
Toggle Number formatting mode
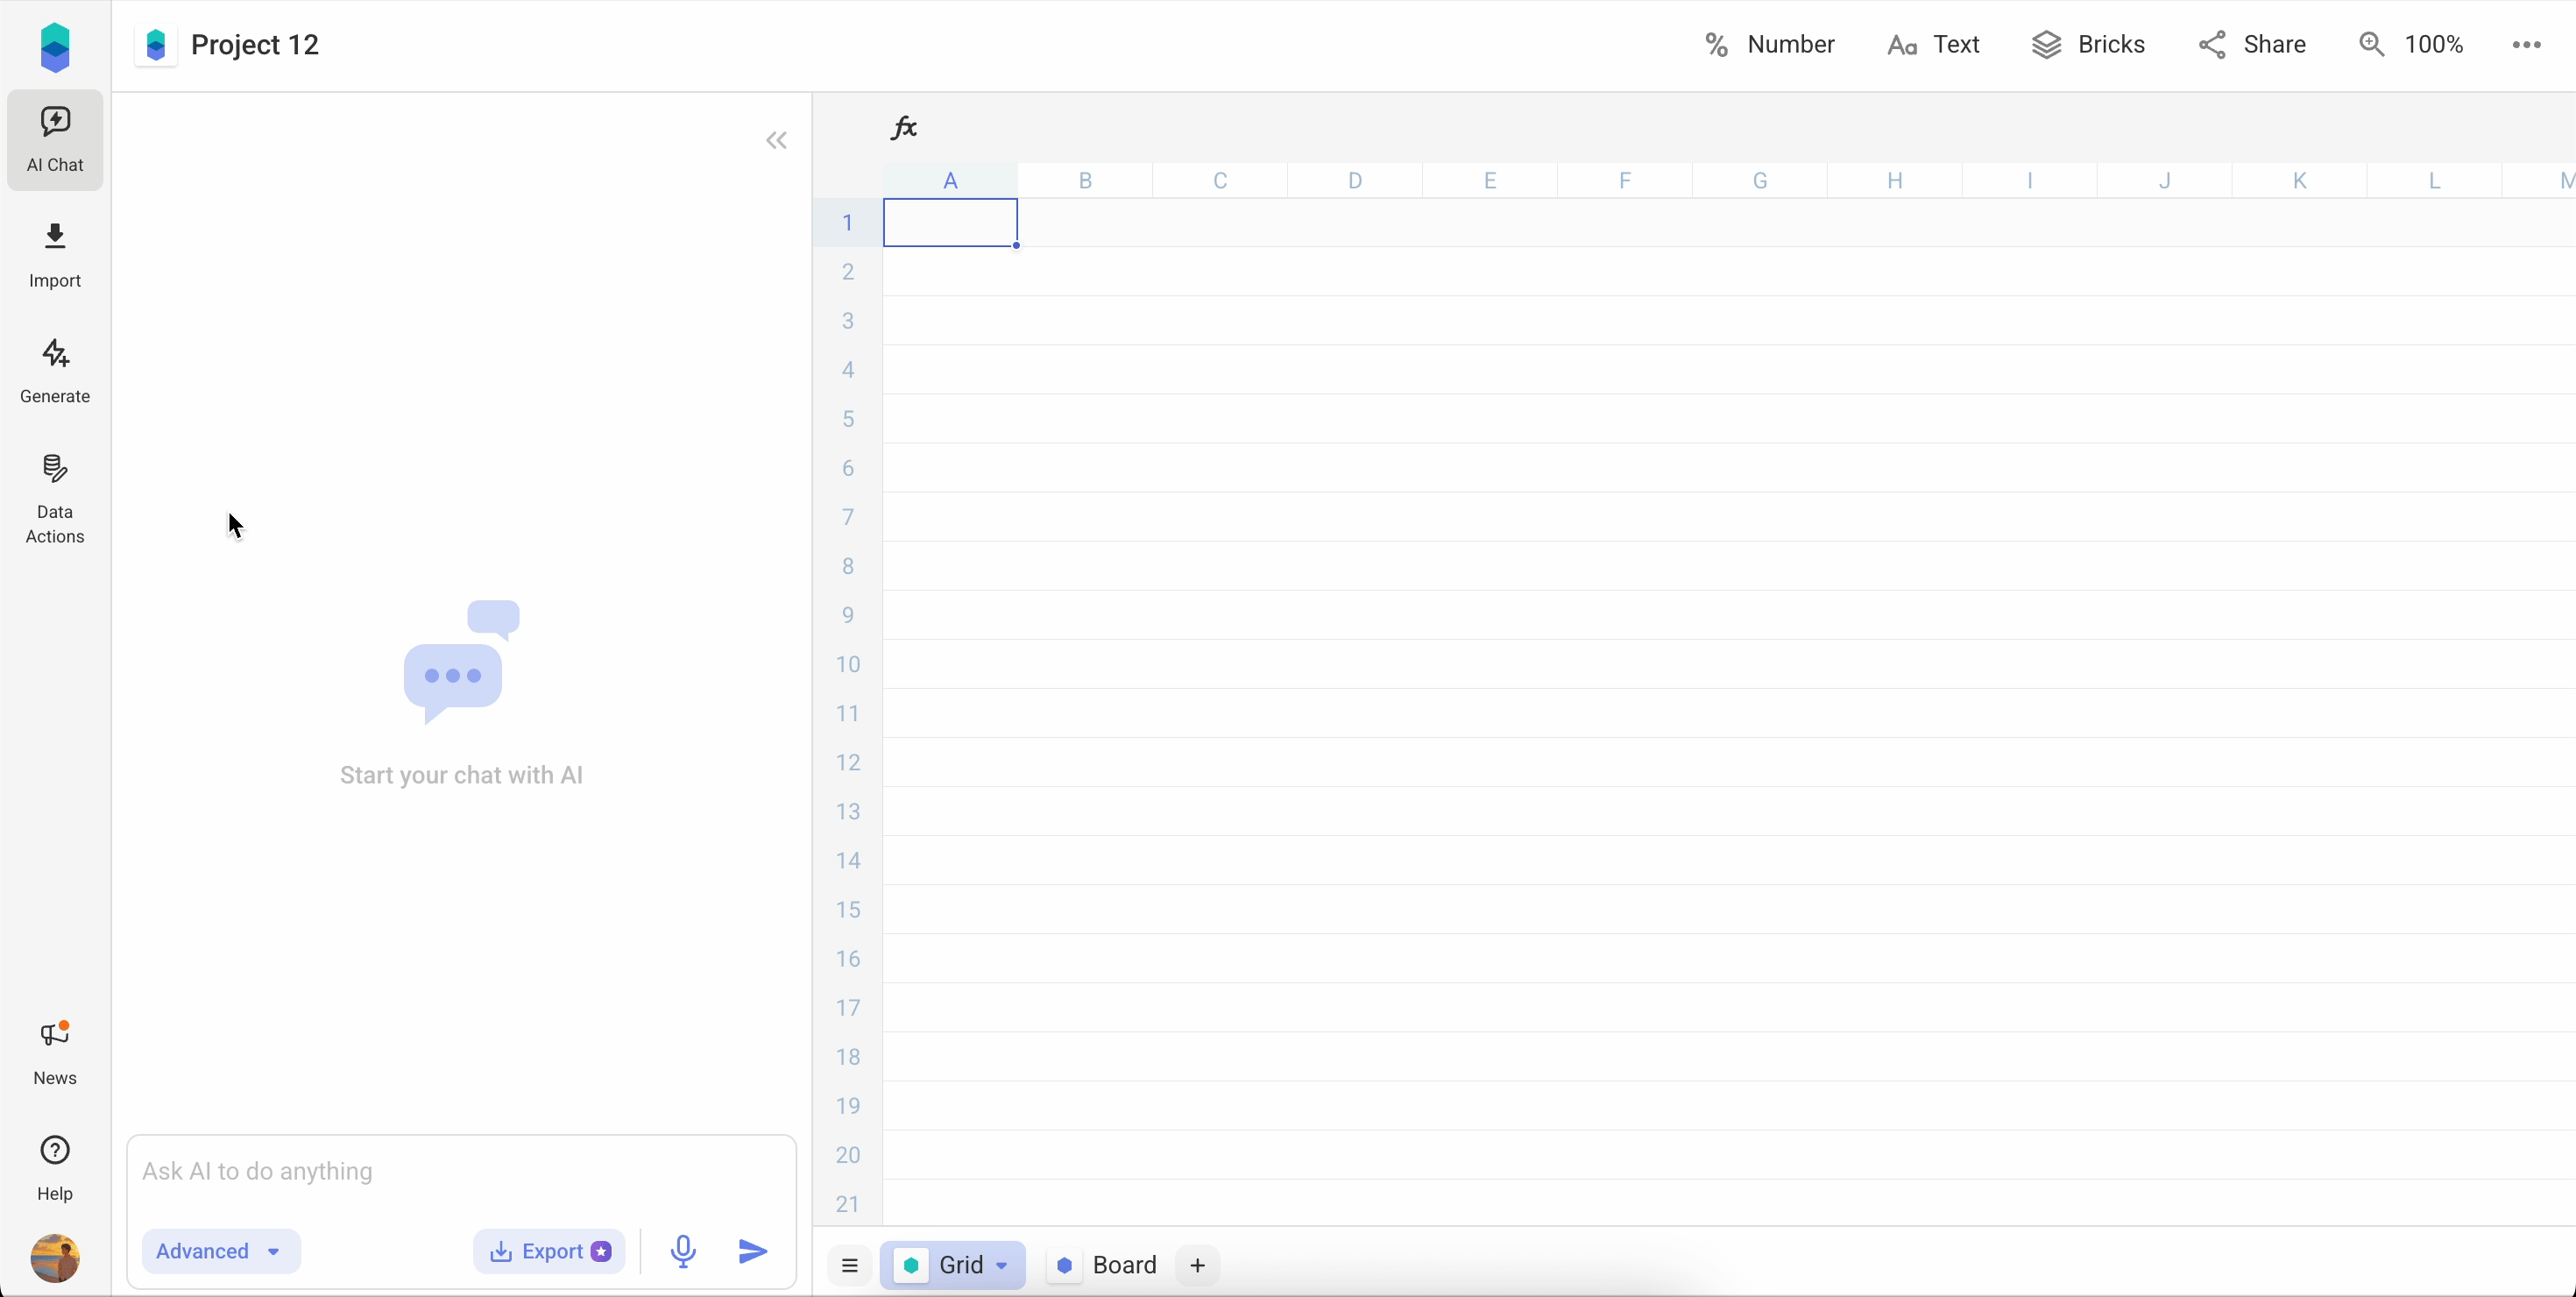click(1767, 43)
